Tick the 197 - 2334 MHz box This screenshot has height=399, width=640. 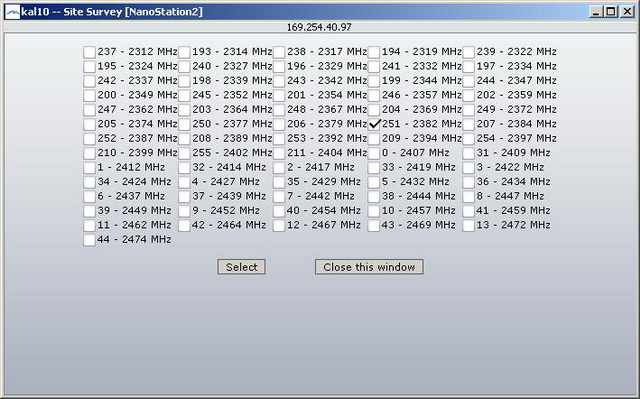(469, 66)
